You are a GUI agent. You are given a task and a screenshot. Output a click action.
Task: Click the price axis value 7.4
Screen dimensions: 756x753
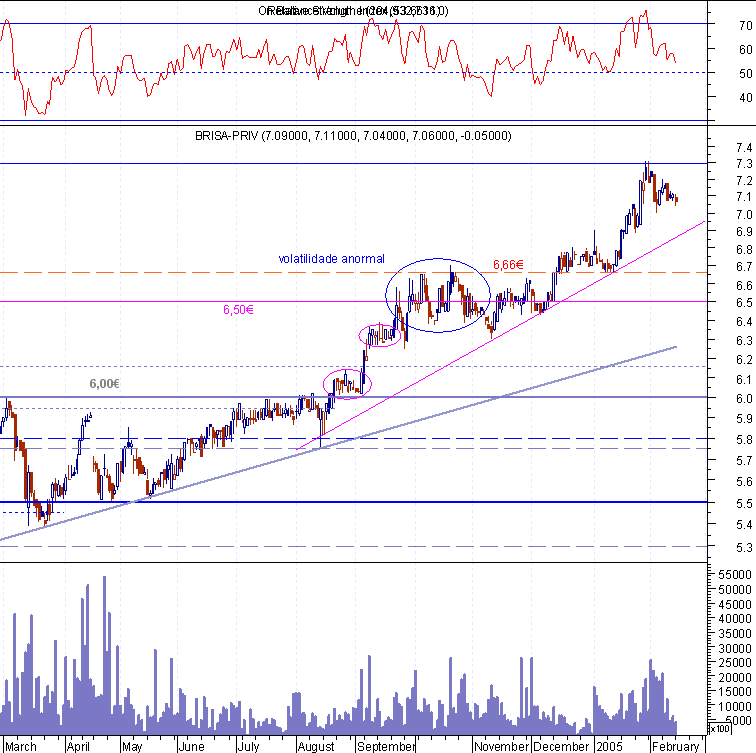tap(744, 148)
